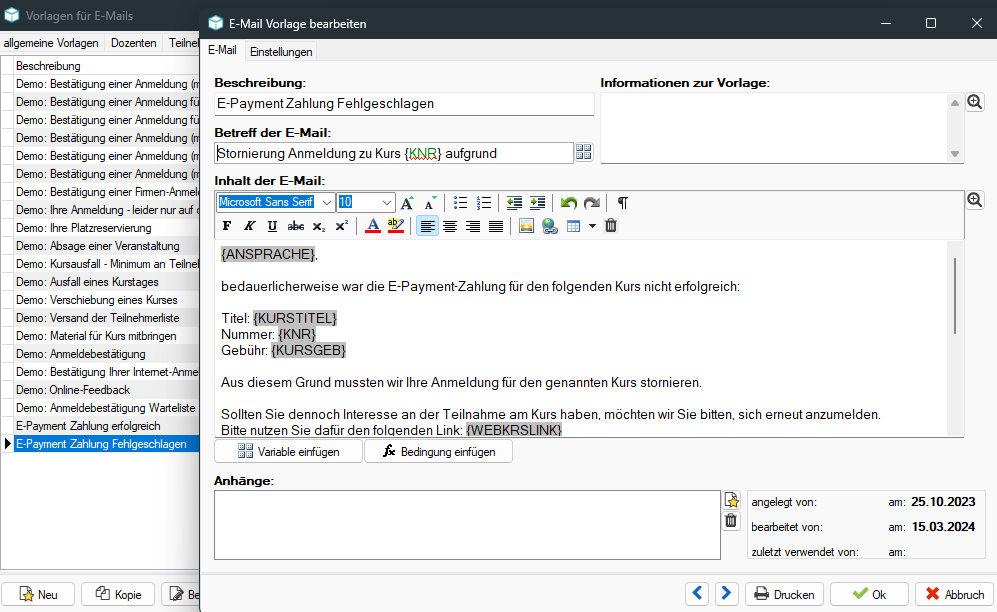Insert a table into the email

tap(573, 226)
